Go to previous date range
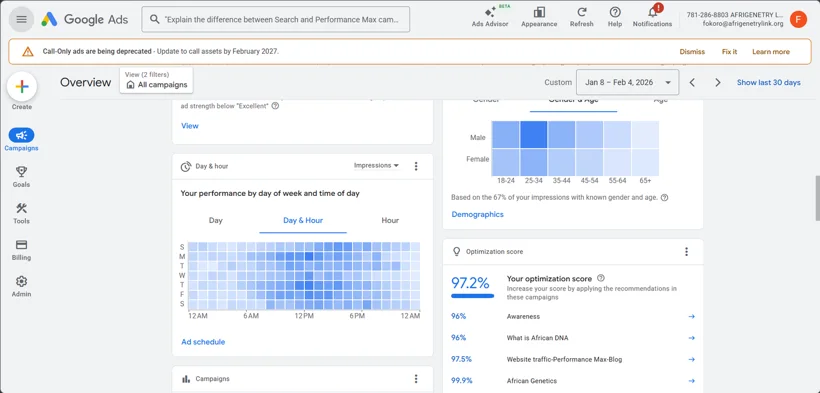The height and width of the screenshot is (393, 820). point(692,83)
